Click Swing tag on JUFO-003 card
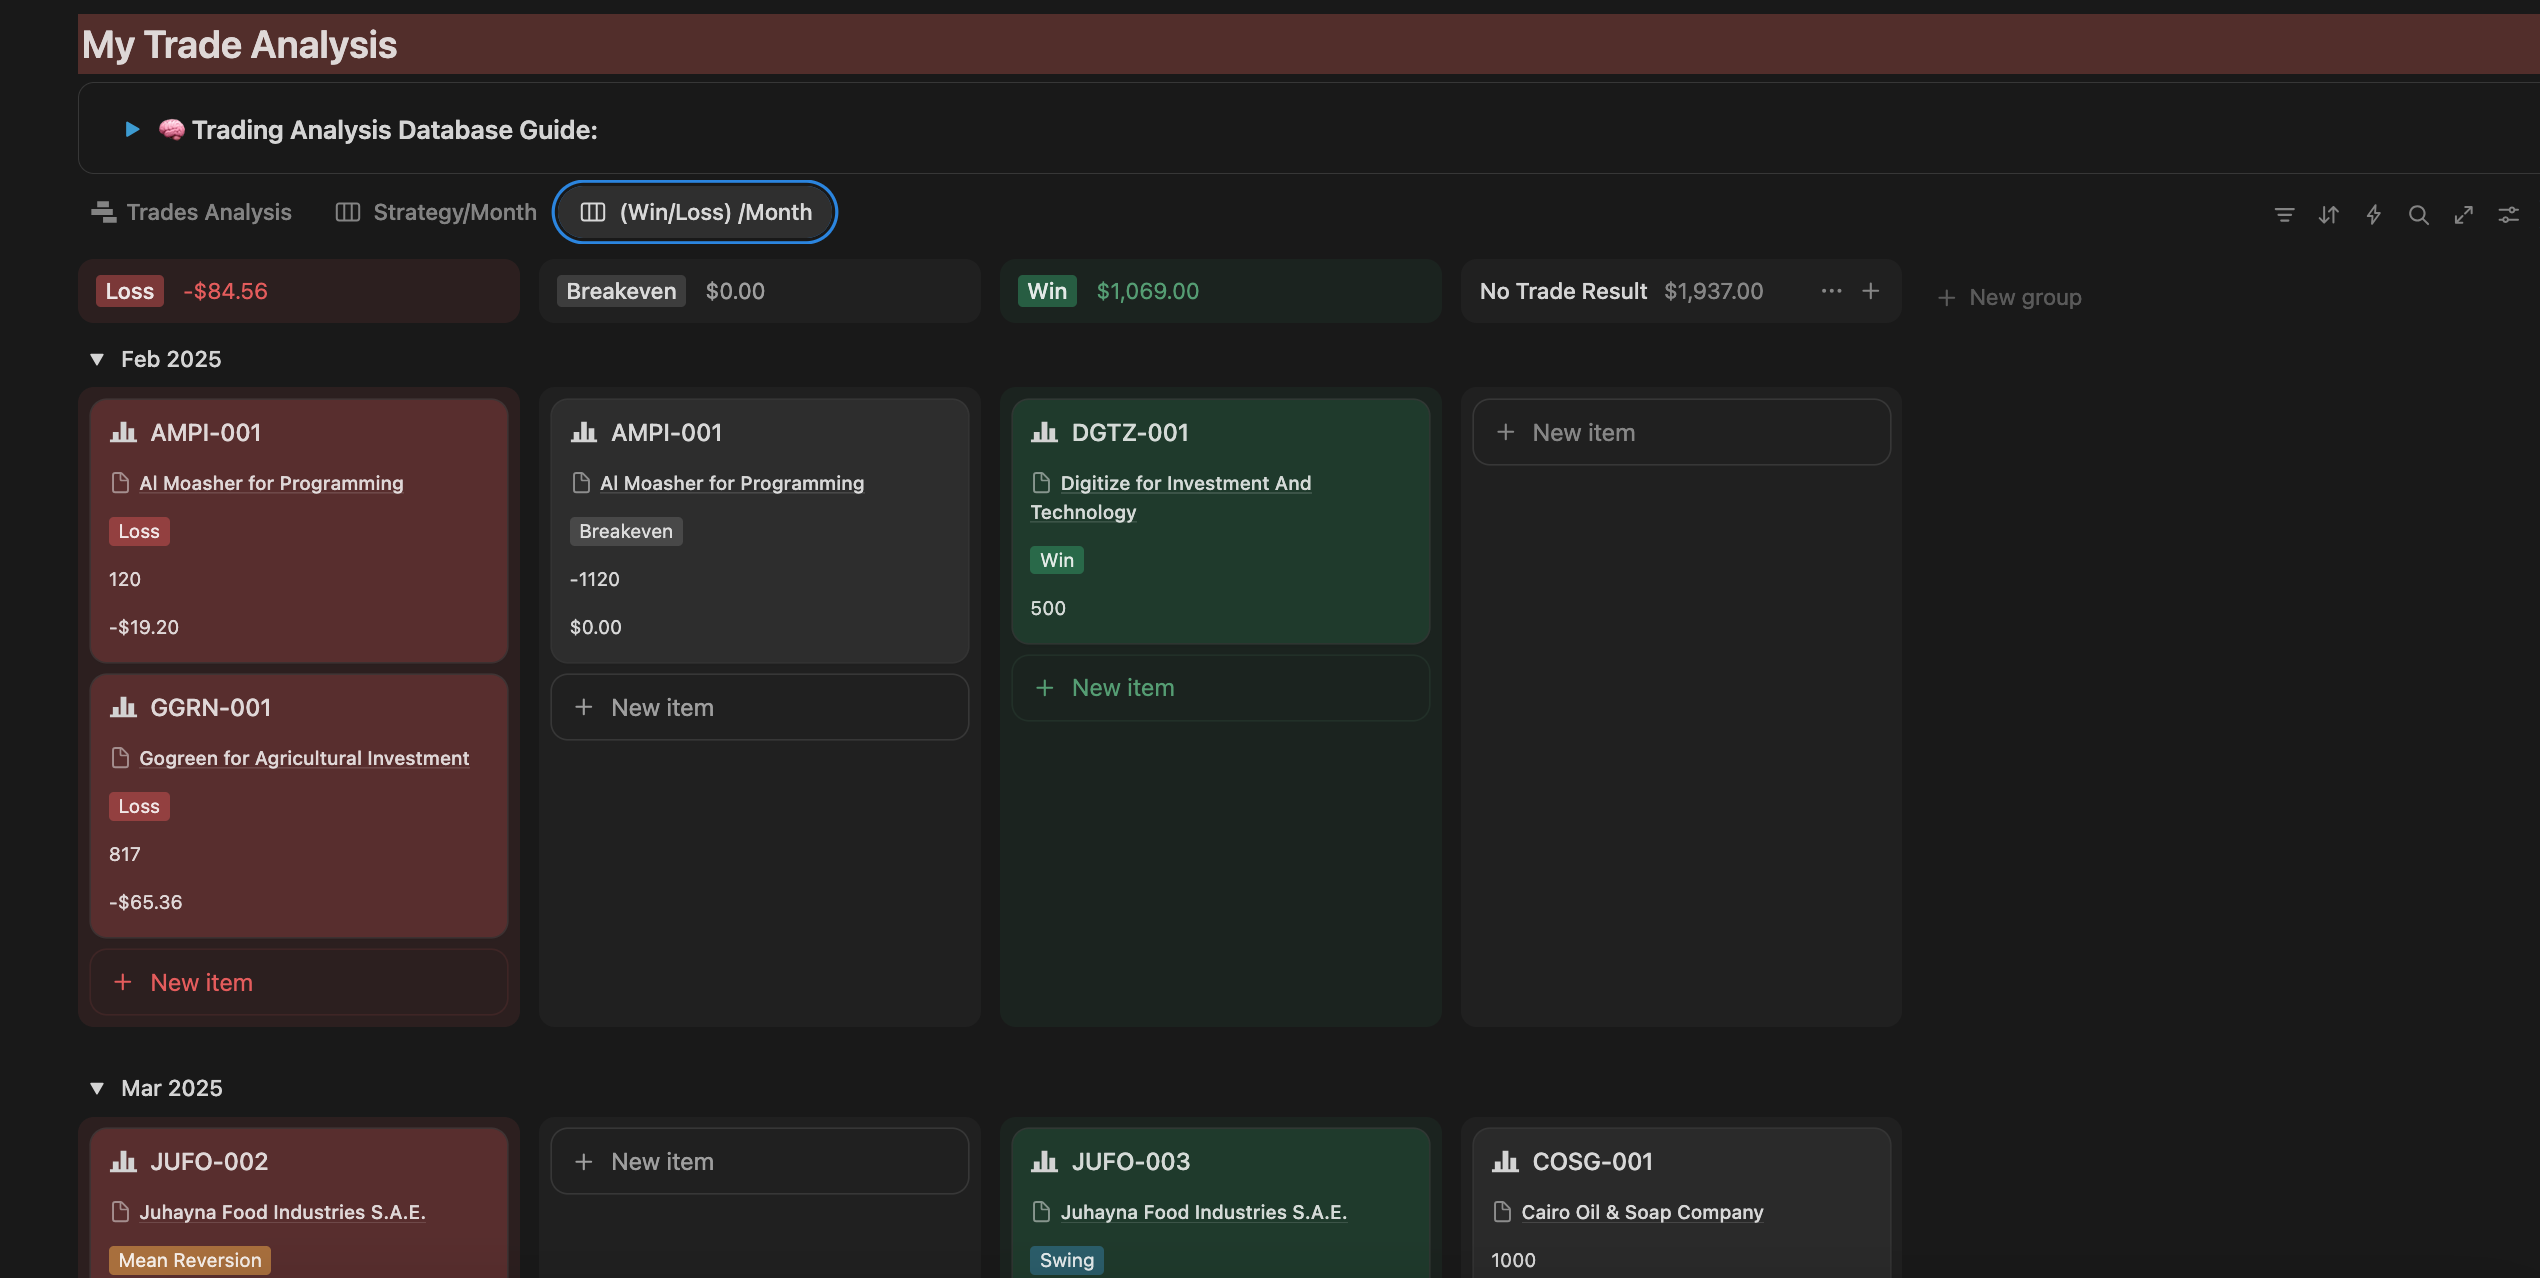2540x1278 pixels. pos(1067,1260)
